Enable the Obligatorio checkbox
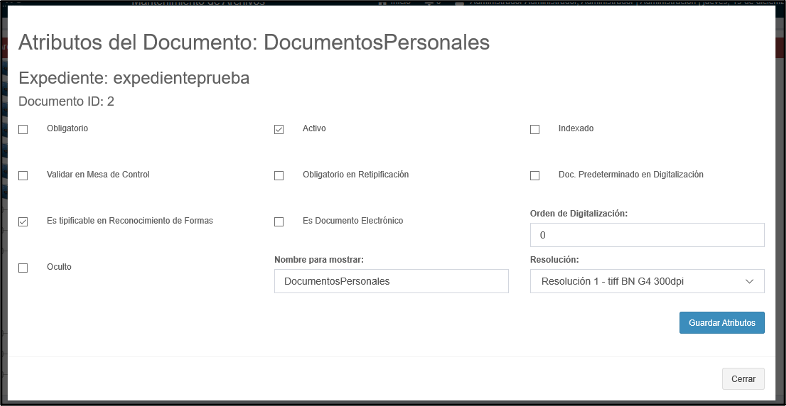This screenshot has width=786, height=406. pyautogui.click(x=23, y=130)
